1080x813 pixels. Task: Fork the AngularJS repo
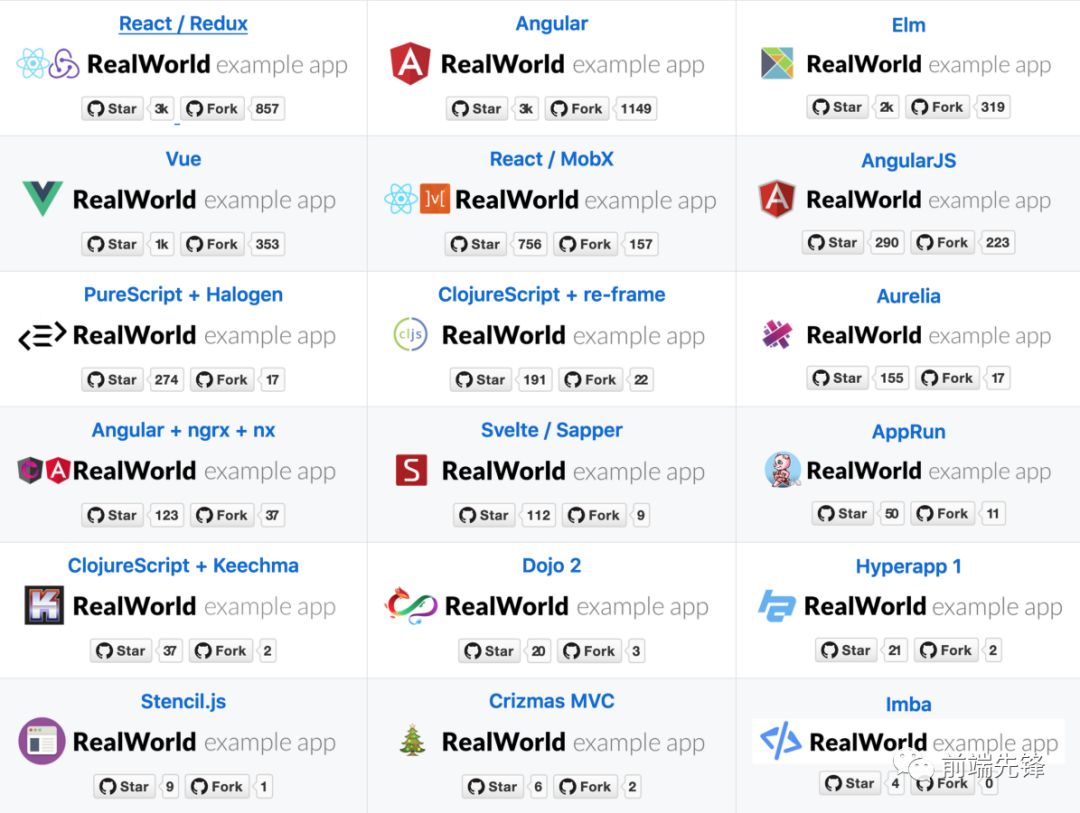943,243
